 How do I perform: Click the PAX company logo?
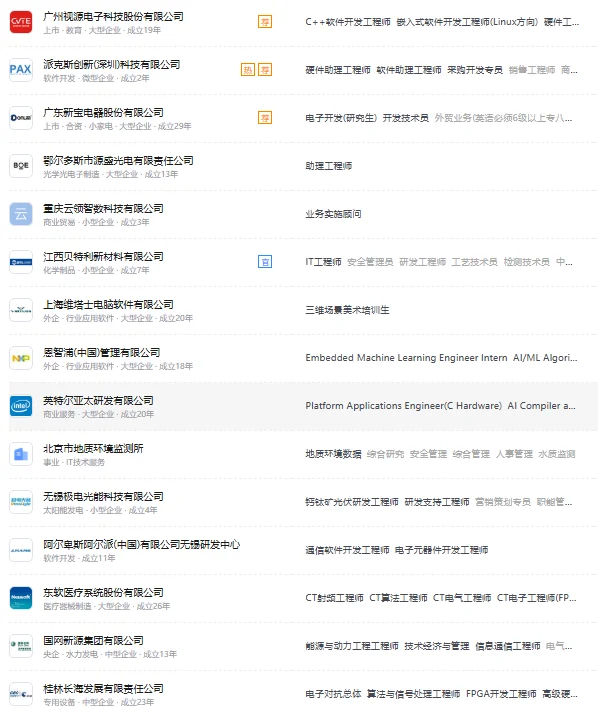[21, 70]
